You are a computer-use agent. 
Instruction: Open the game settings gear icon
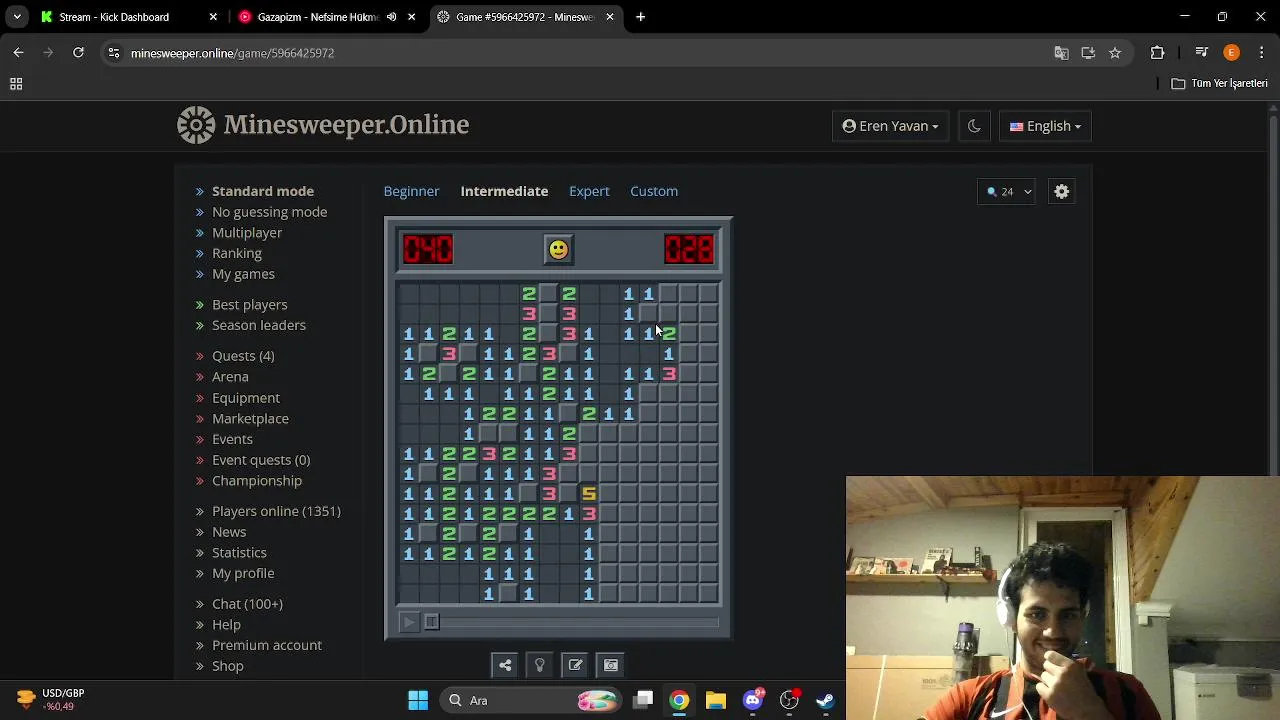click(x=1062, y=191)
